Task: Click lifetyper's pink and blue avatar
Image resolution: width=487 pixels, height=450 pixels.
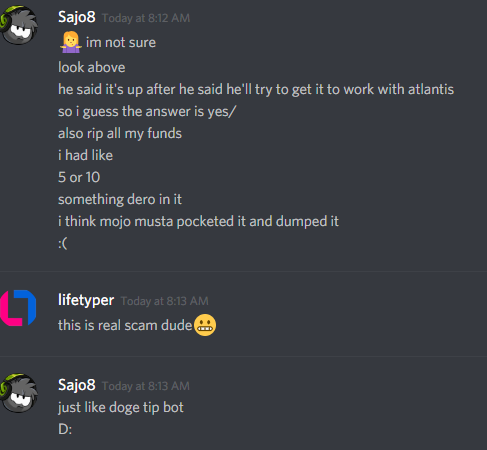Action: tap(18, 308)
